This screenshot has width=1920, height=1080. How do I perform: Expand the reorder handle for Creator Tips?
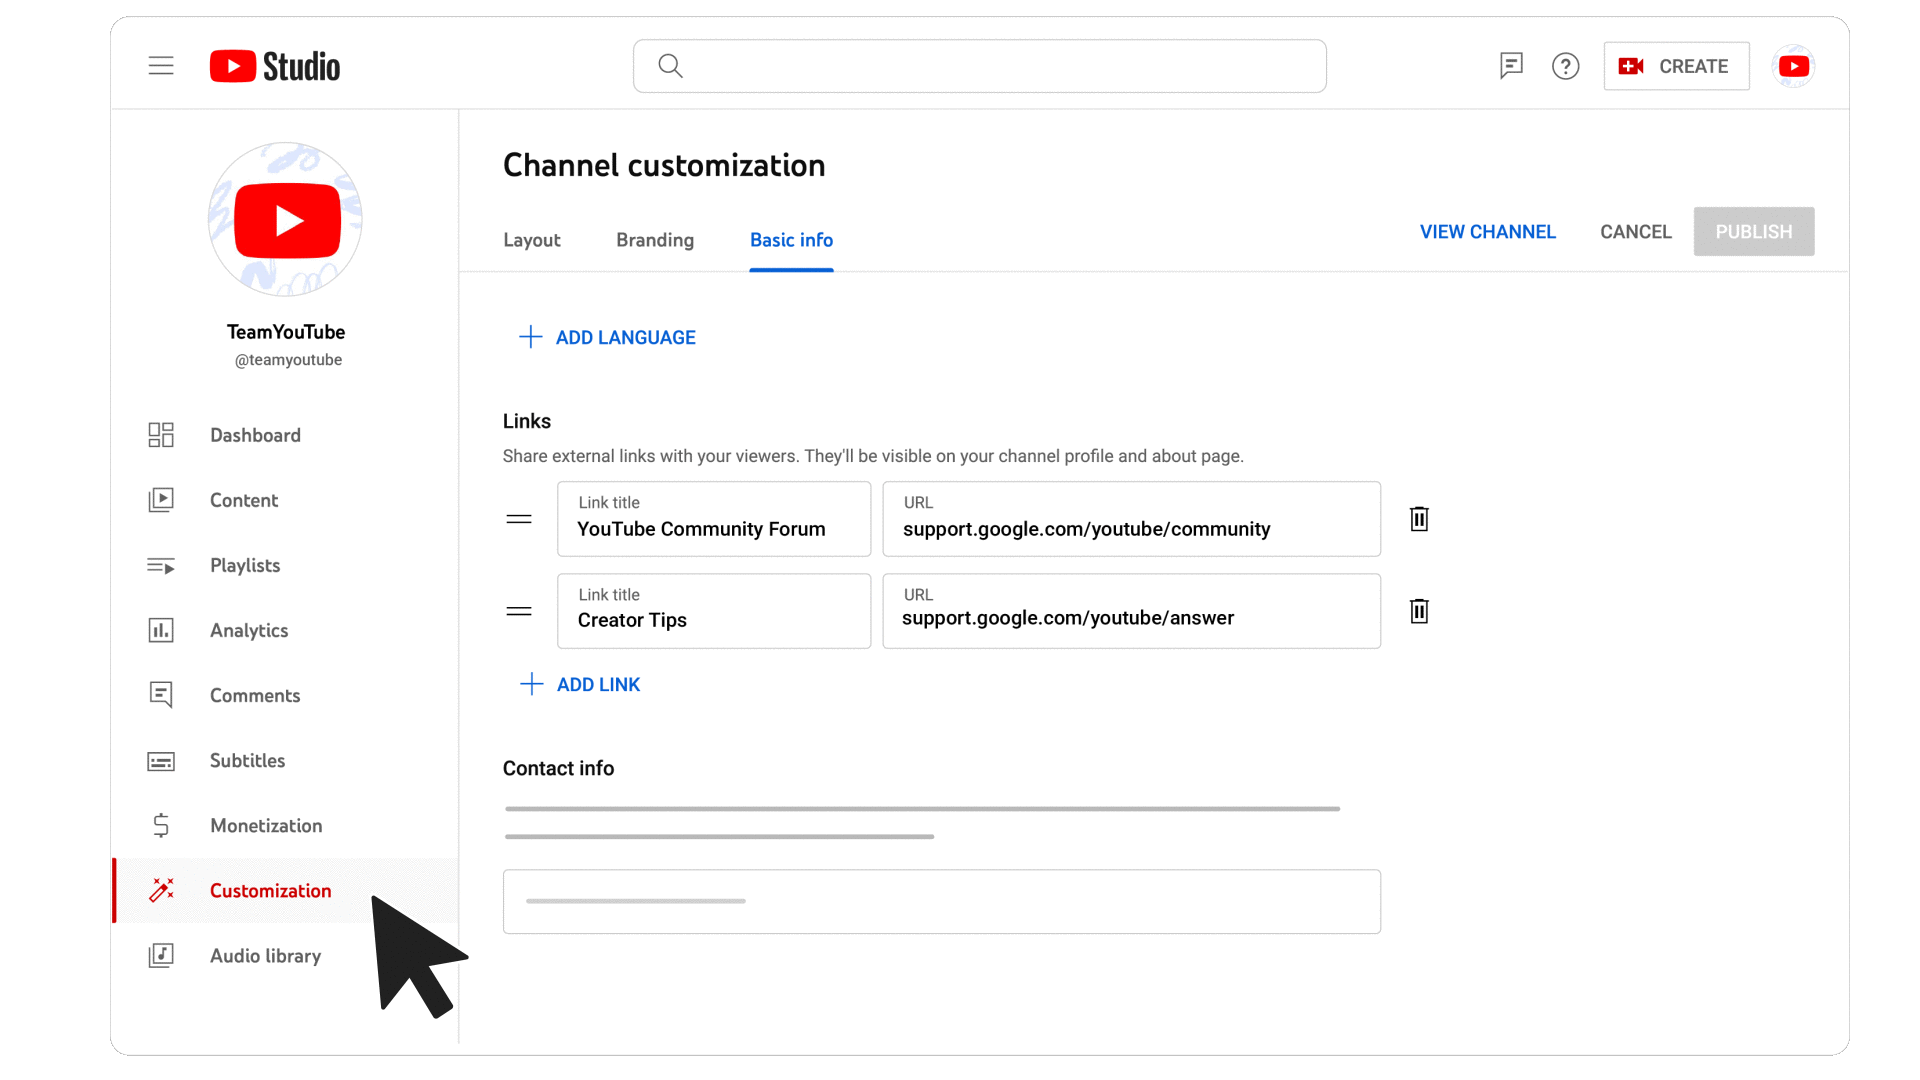(x=518, y=611)
